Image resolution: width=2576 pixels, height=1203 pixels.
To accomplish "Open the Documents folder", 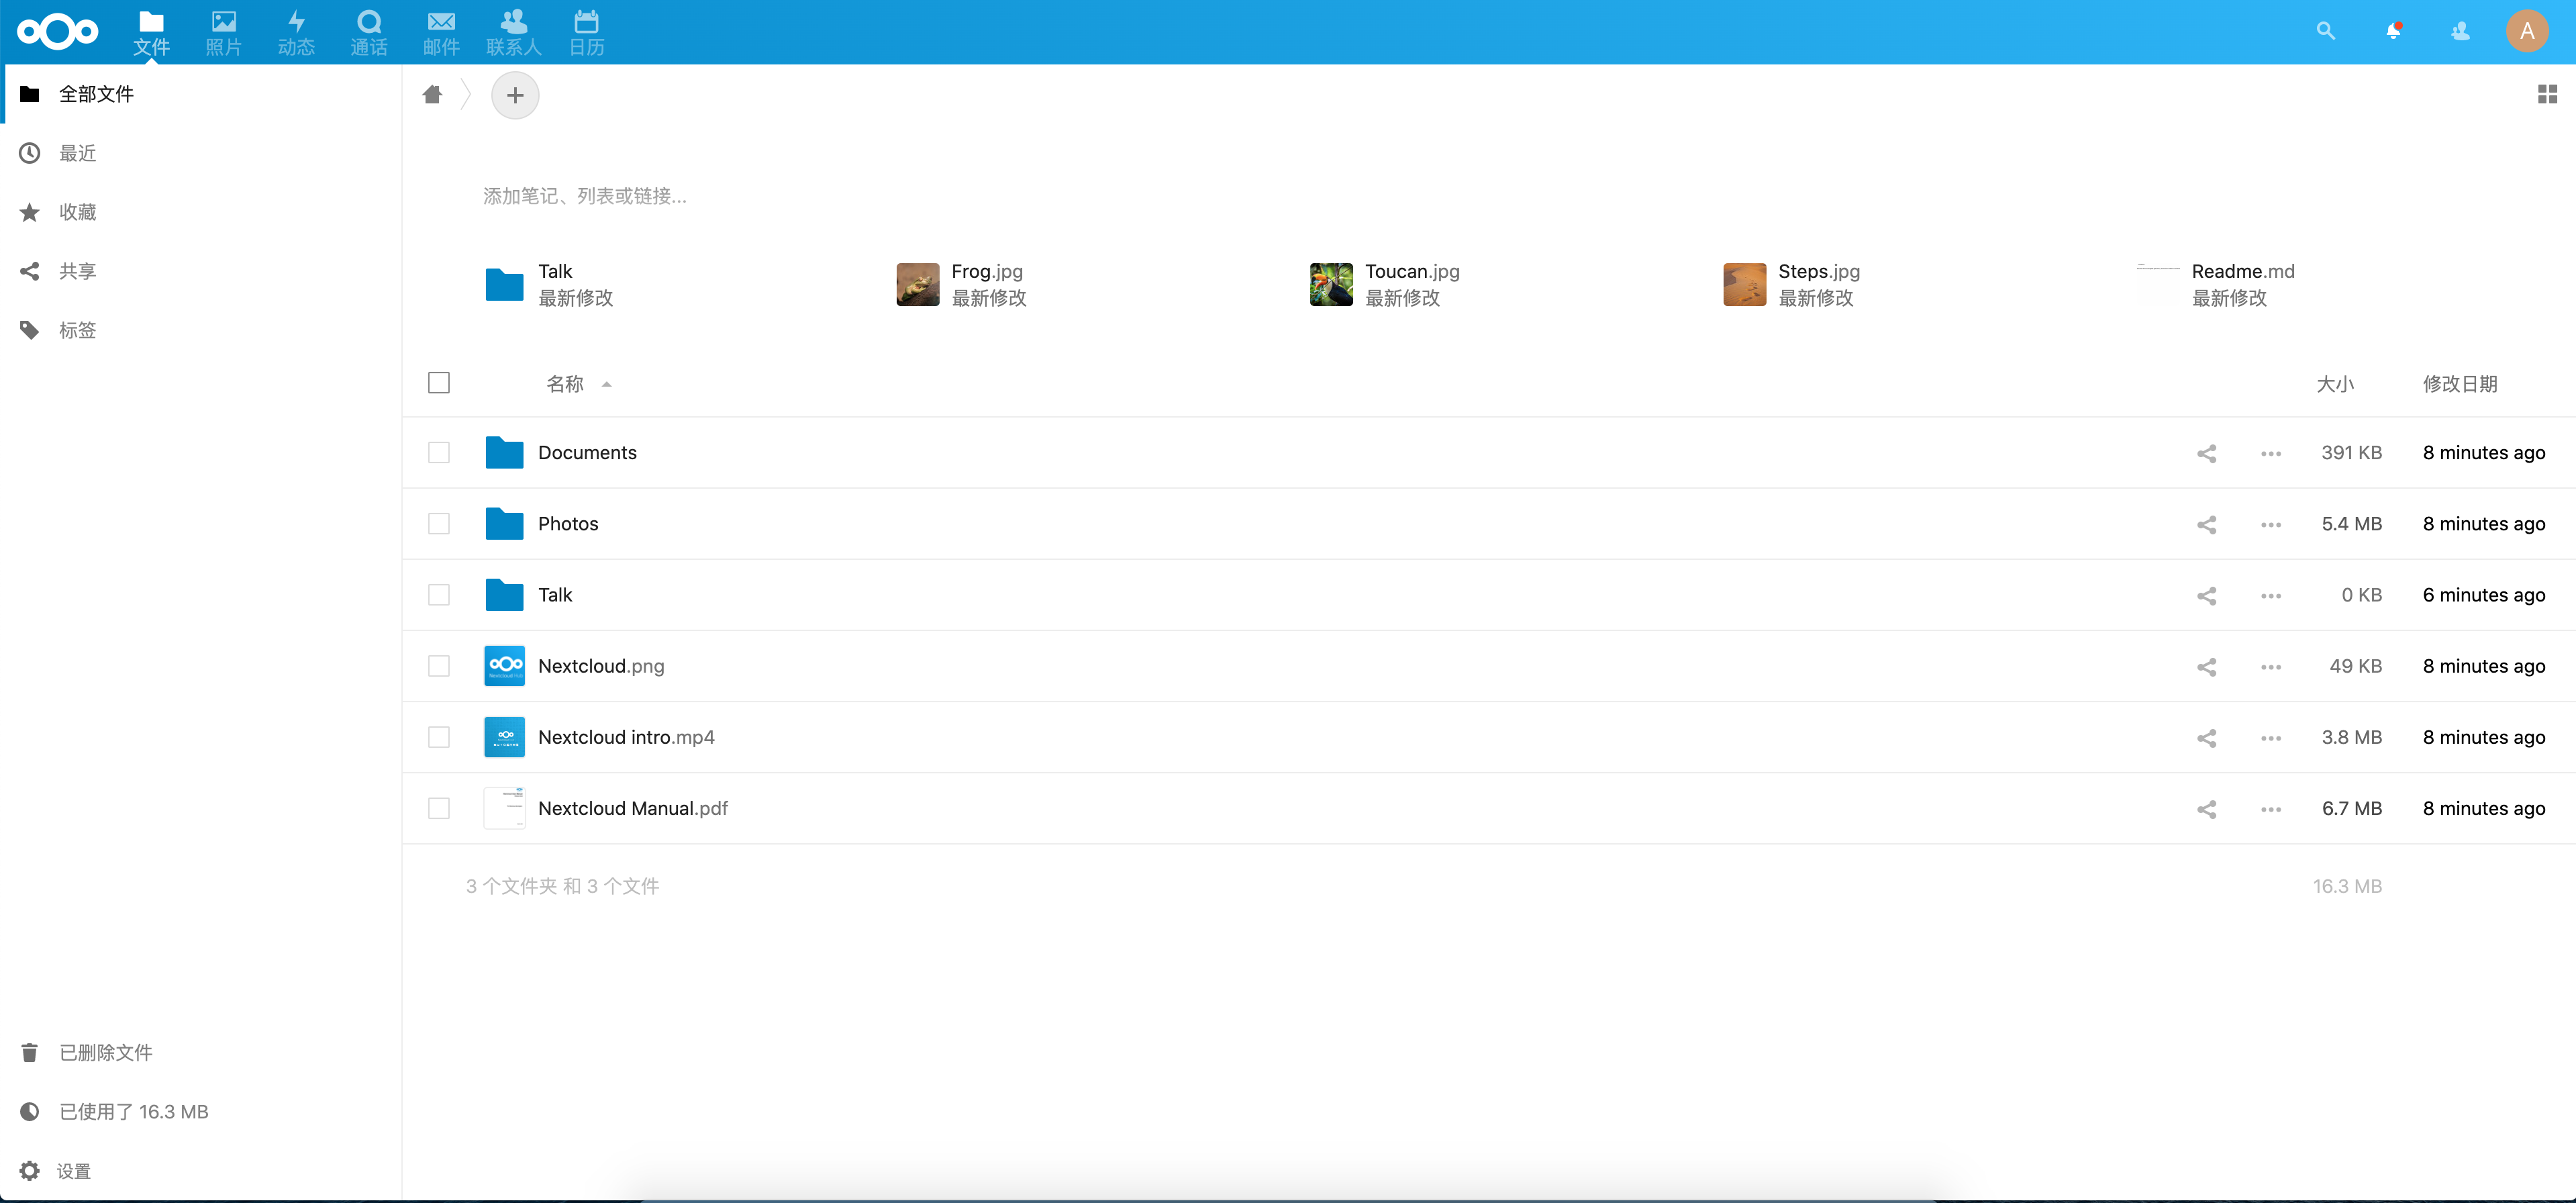I will point(587,453).
